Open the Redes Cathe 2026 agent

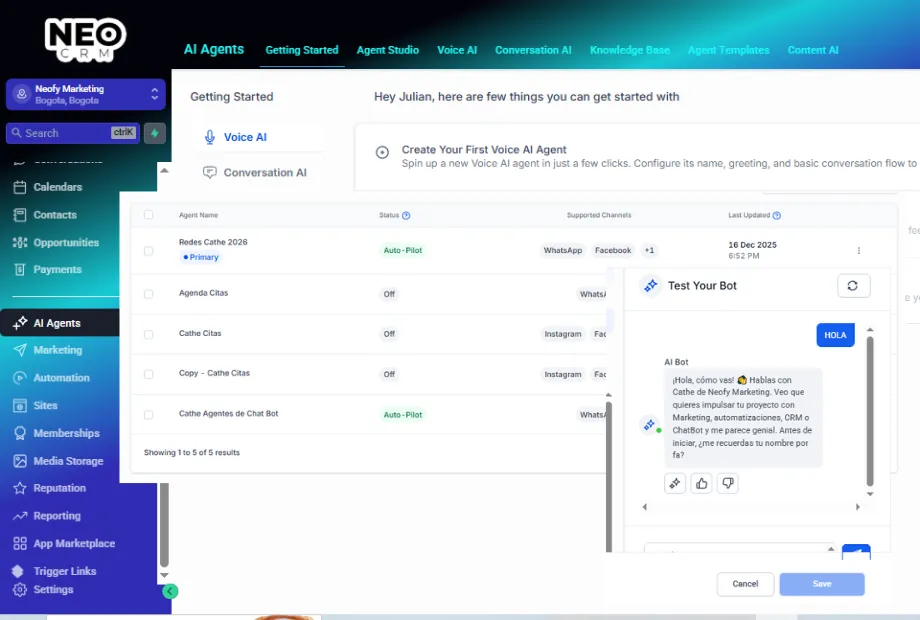click(213, 242)
